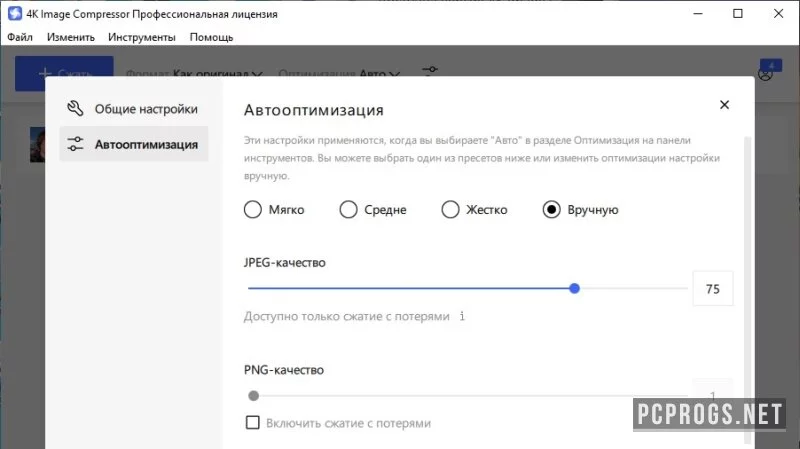Click the JPEG quality value field 75
800x449 pixels.
coord(713,289)
